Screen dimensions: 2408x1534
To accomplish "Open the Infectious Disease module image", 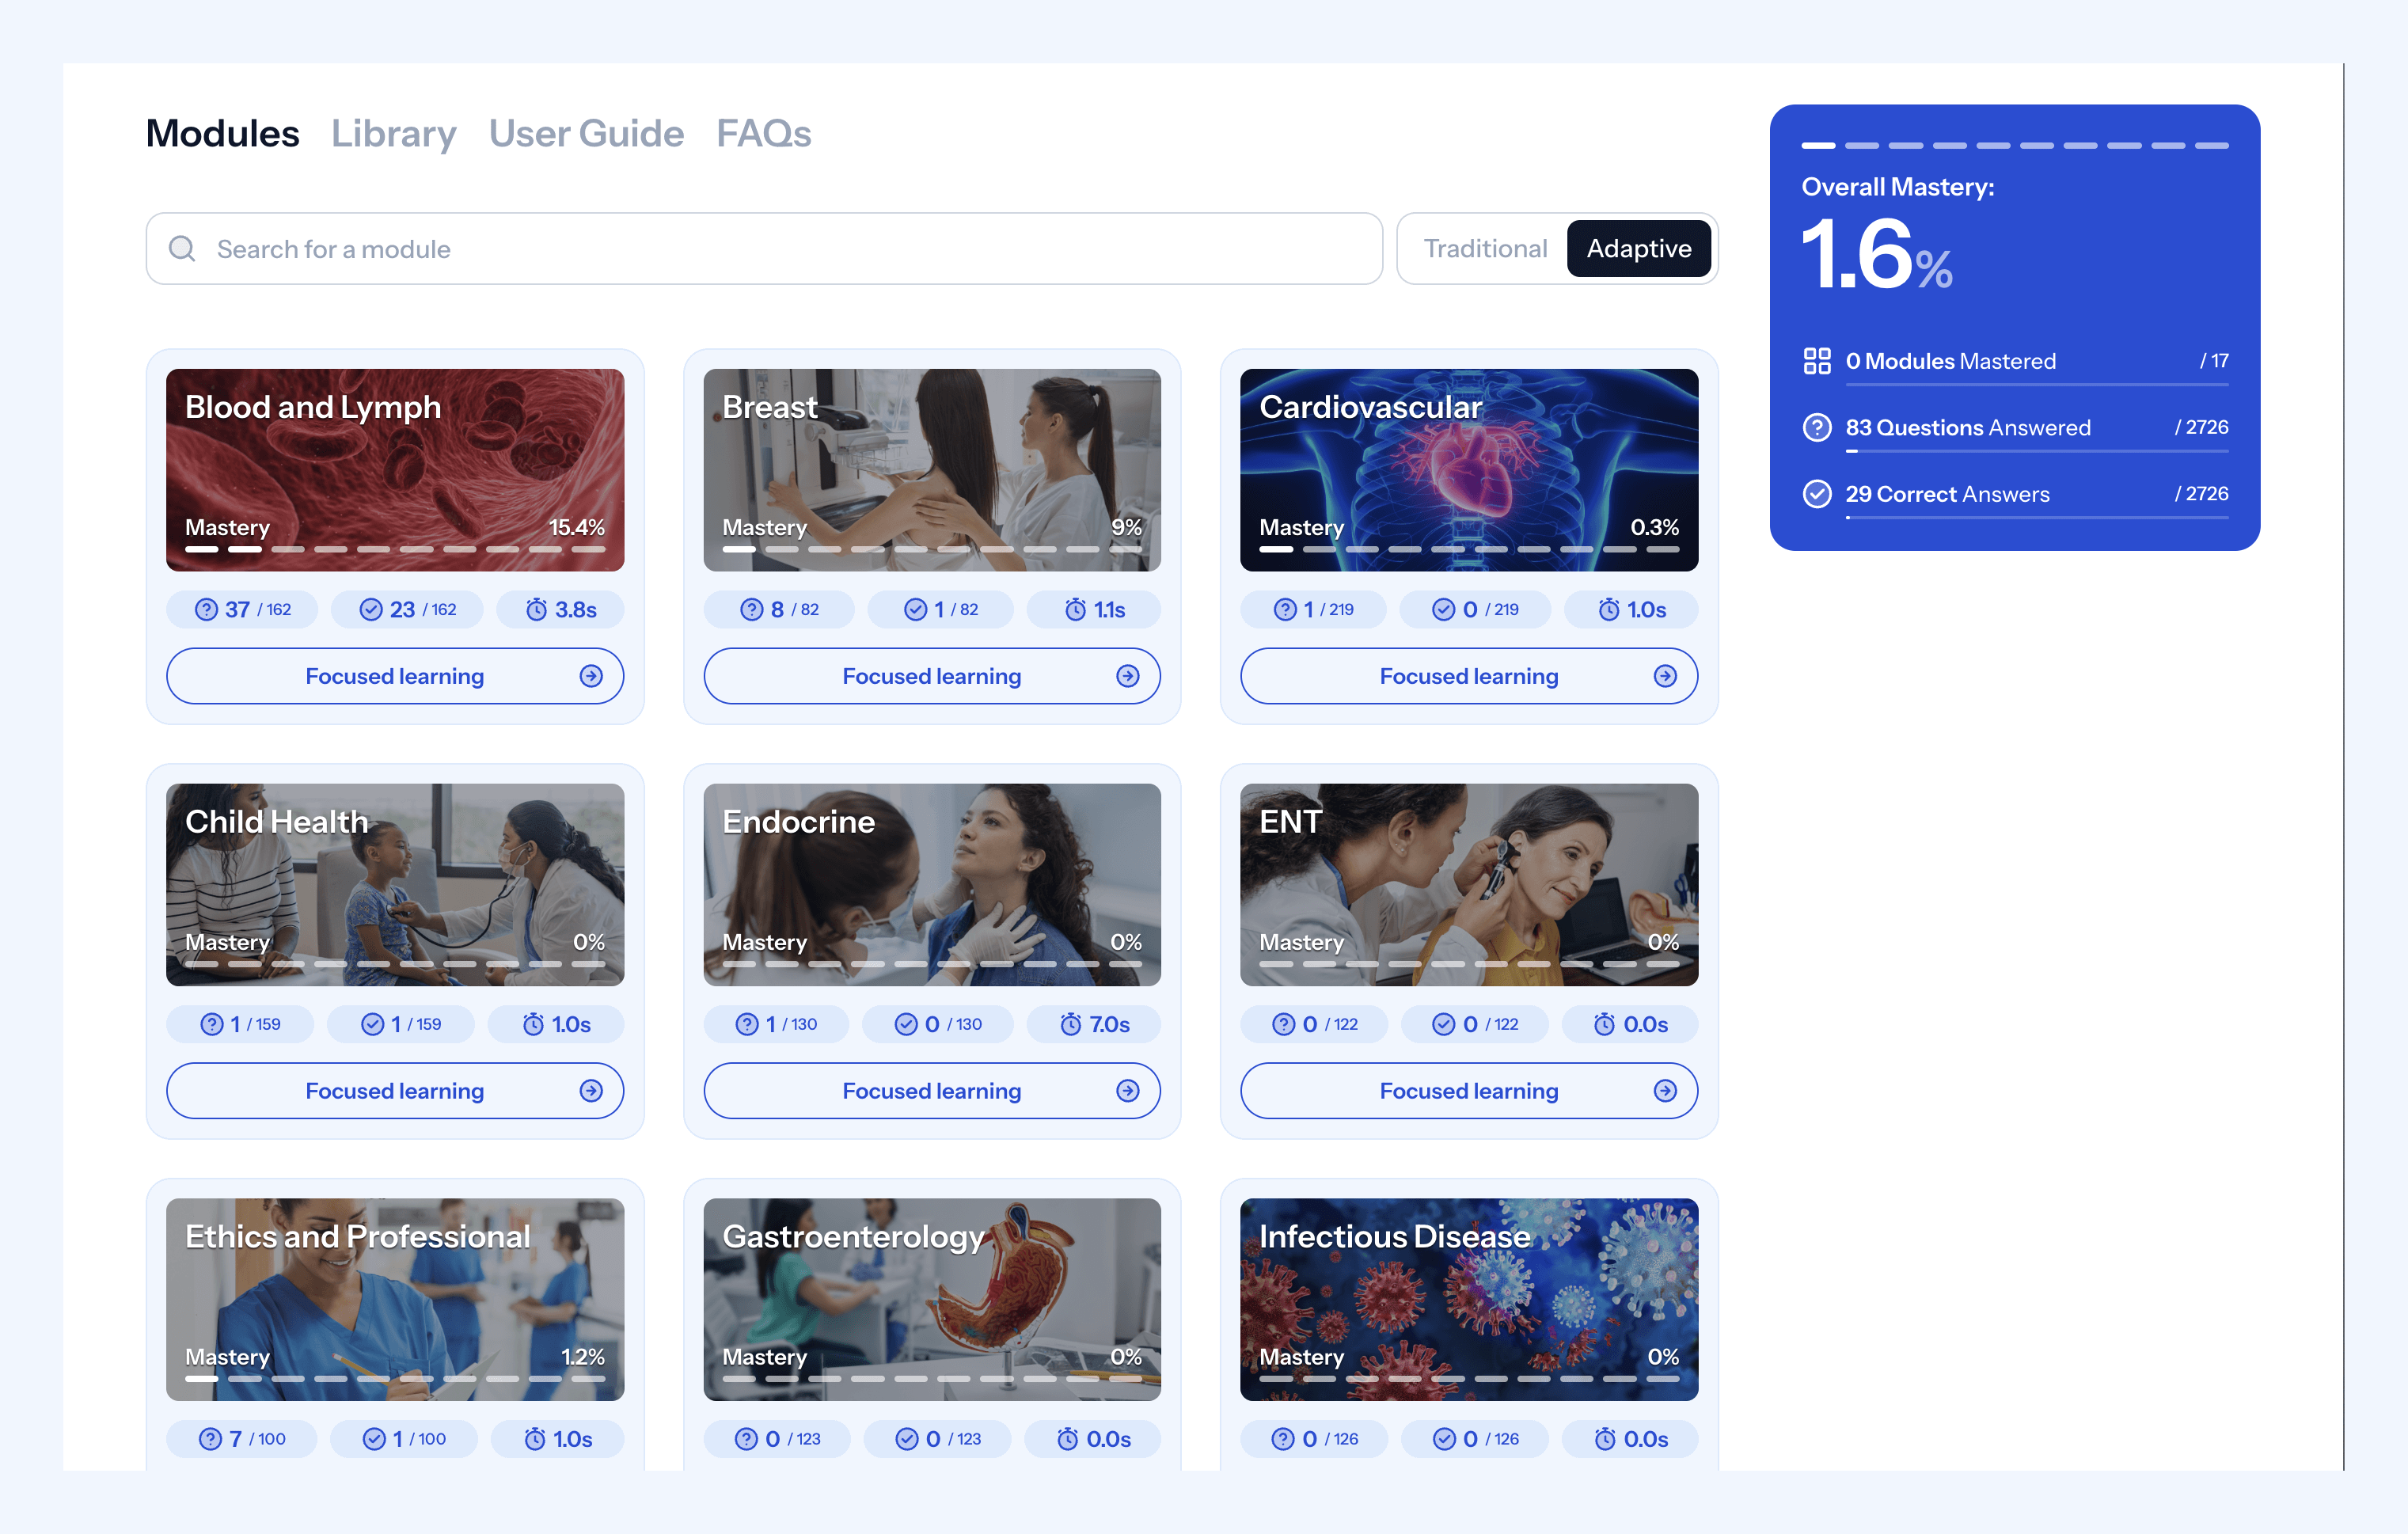I will click(1469, 1299).
